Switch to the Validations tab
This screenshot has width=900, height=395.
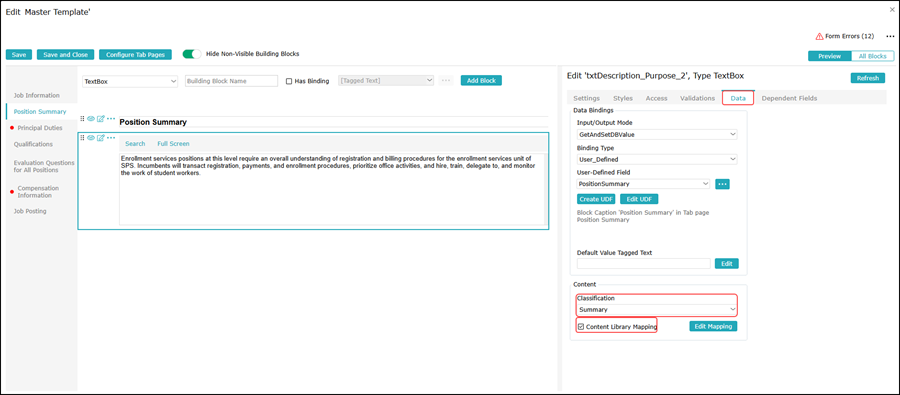coord(697,98)
